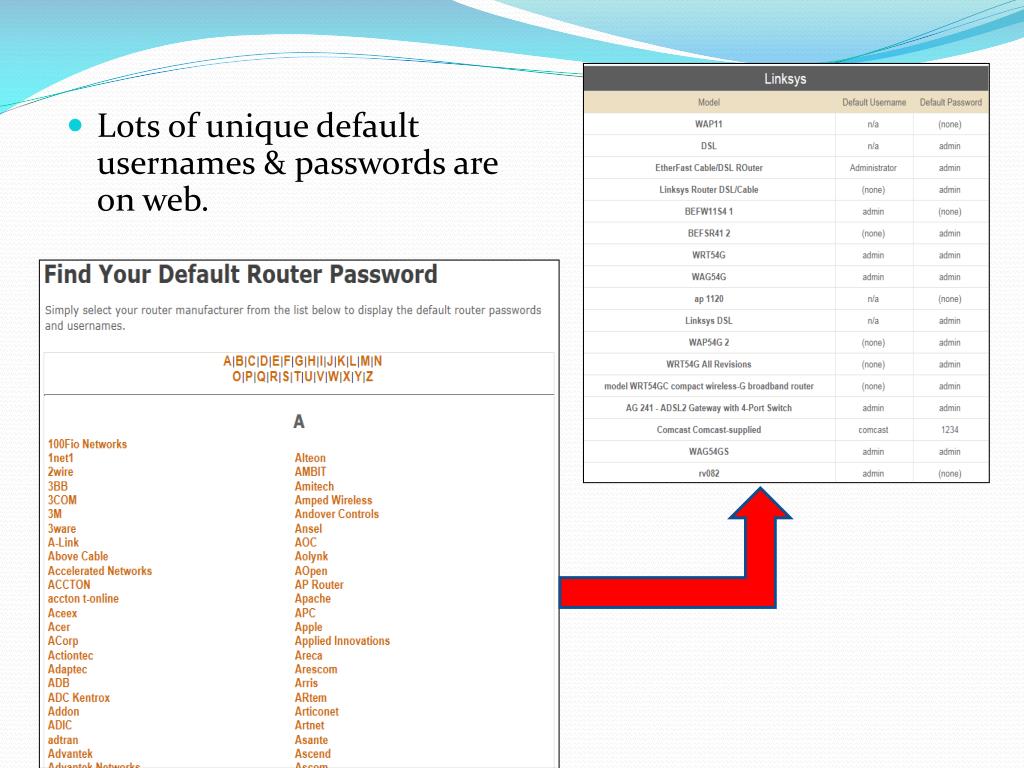Viewport: 1024px width, 768px height.
Task: Open the Amitech manufacturer link
Action: [x=314, y=487]
